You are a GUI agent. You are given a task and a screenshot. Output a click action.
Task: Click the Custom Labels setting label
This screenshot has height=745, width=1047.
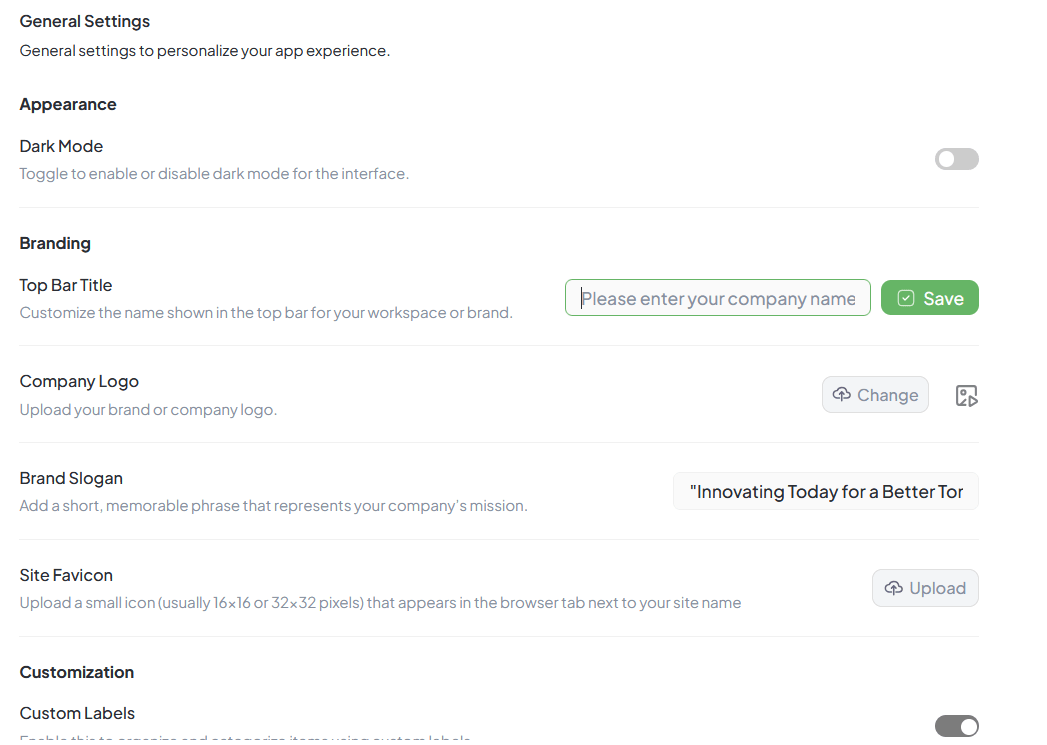[77, 713]
